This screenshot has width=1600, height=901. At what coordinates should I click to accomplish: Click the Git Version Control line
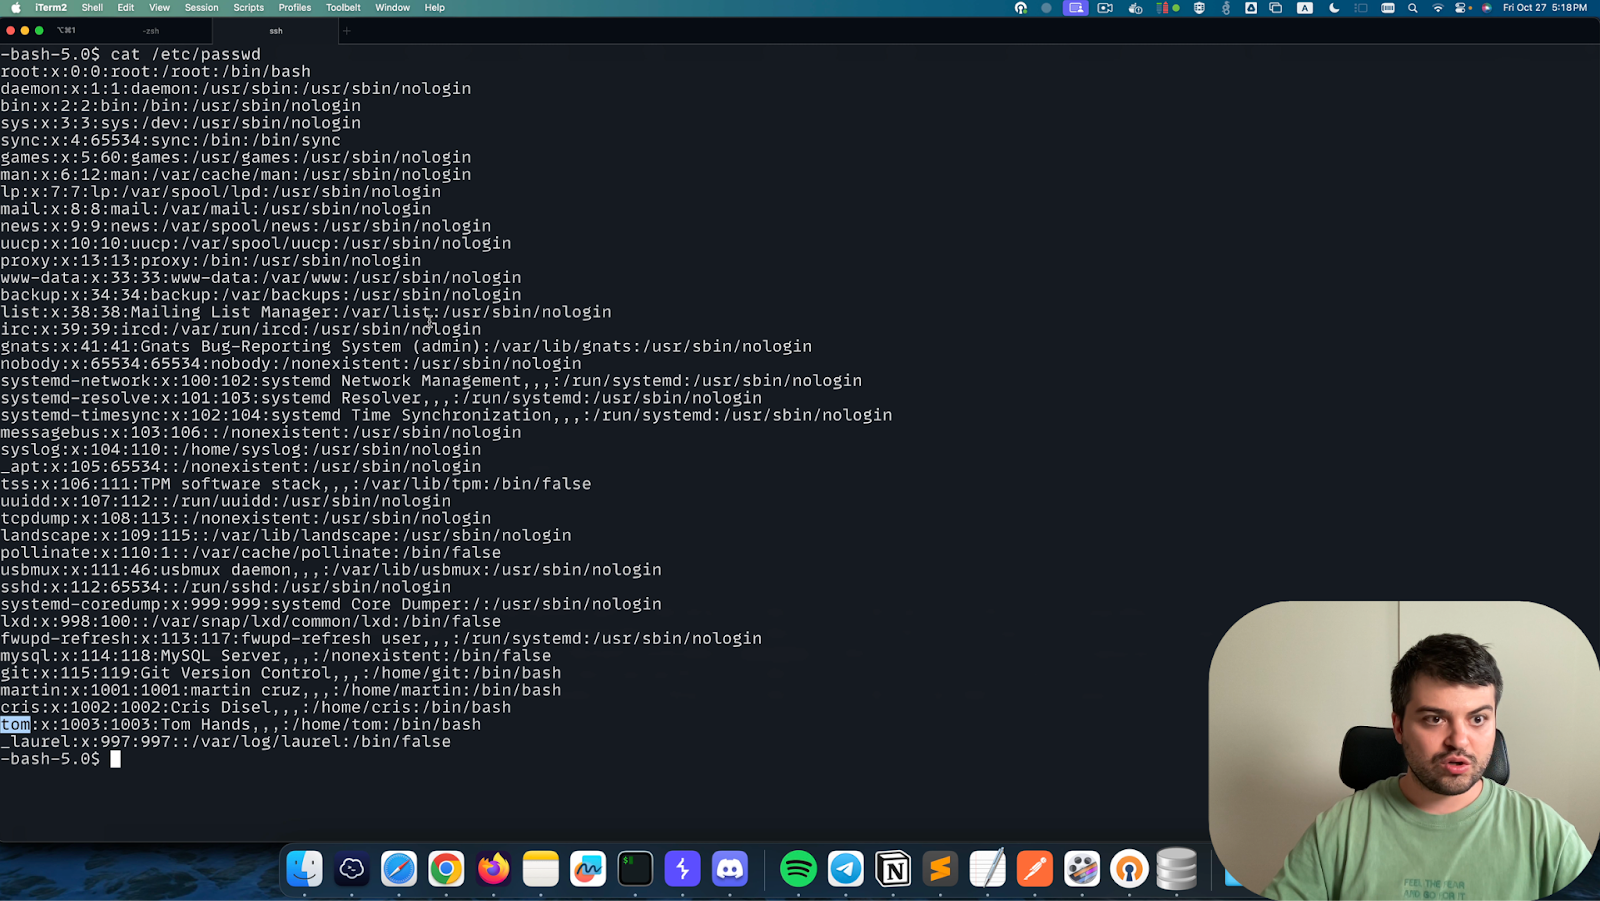(281, 673)
